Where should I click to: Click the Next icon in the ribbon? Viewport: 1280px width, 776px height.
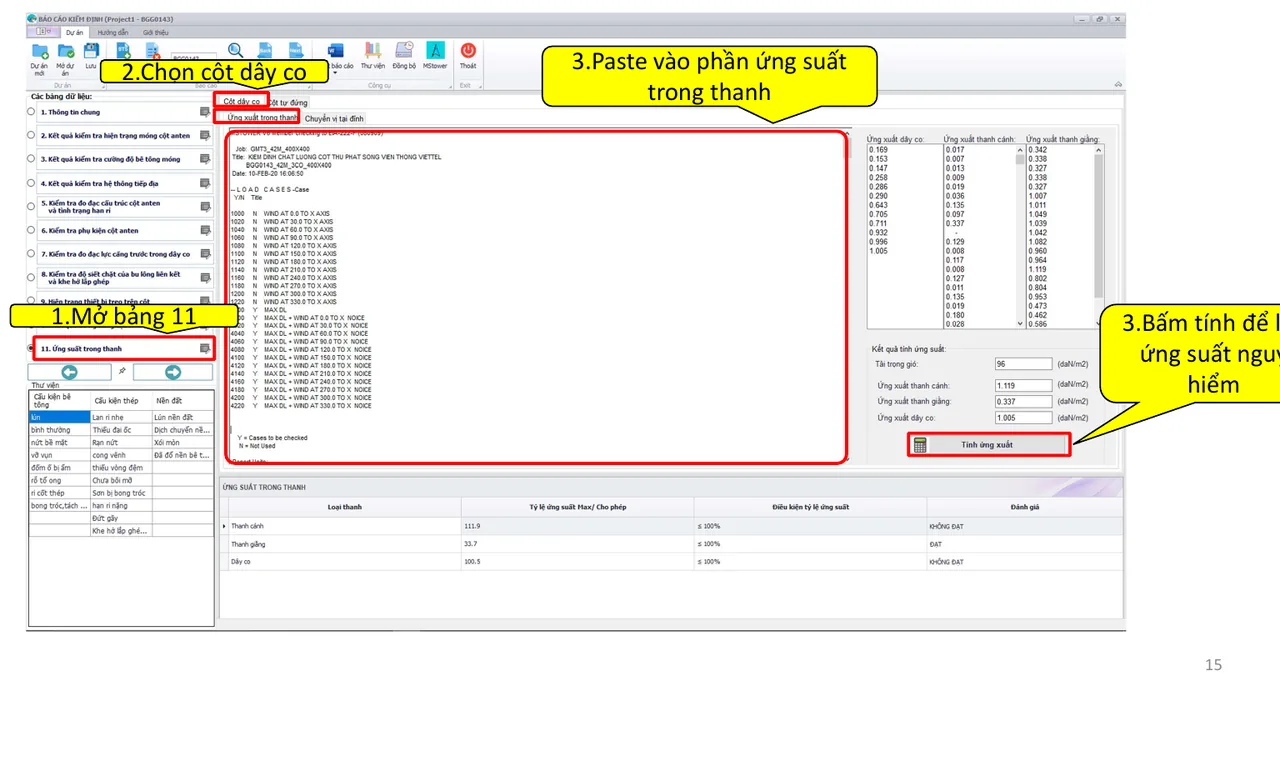coord(296,50)
